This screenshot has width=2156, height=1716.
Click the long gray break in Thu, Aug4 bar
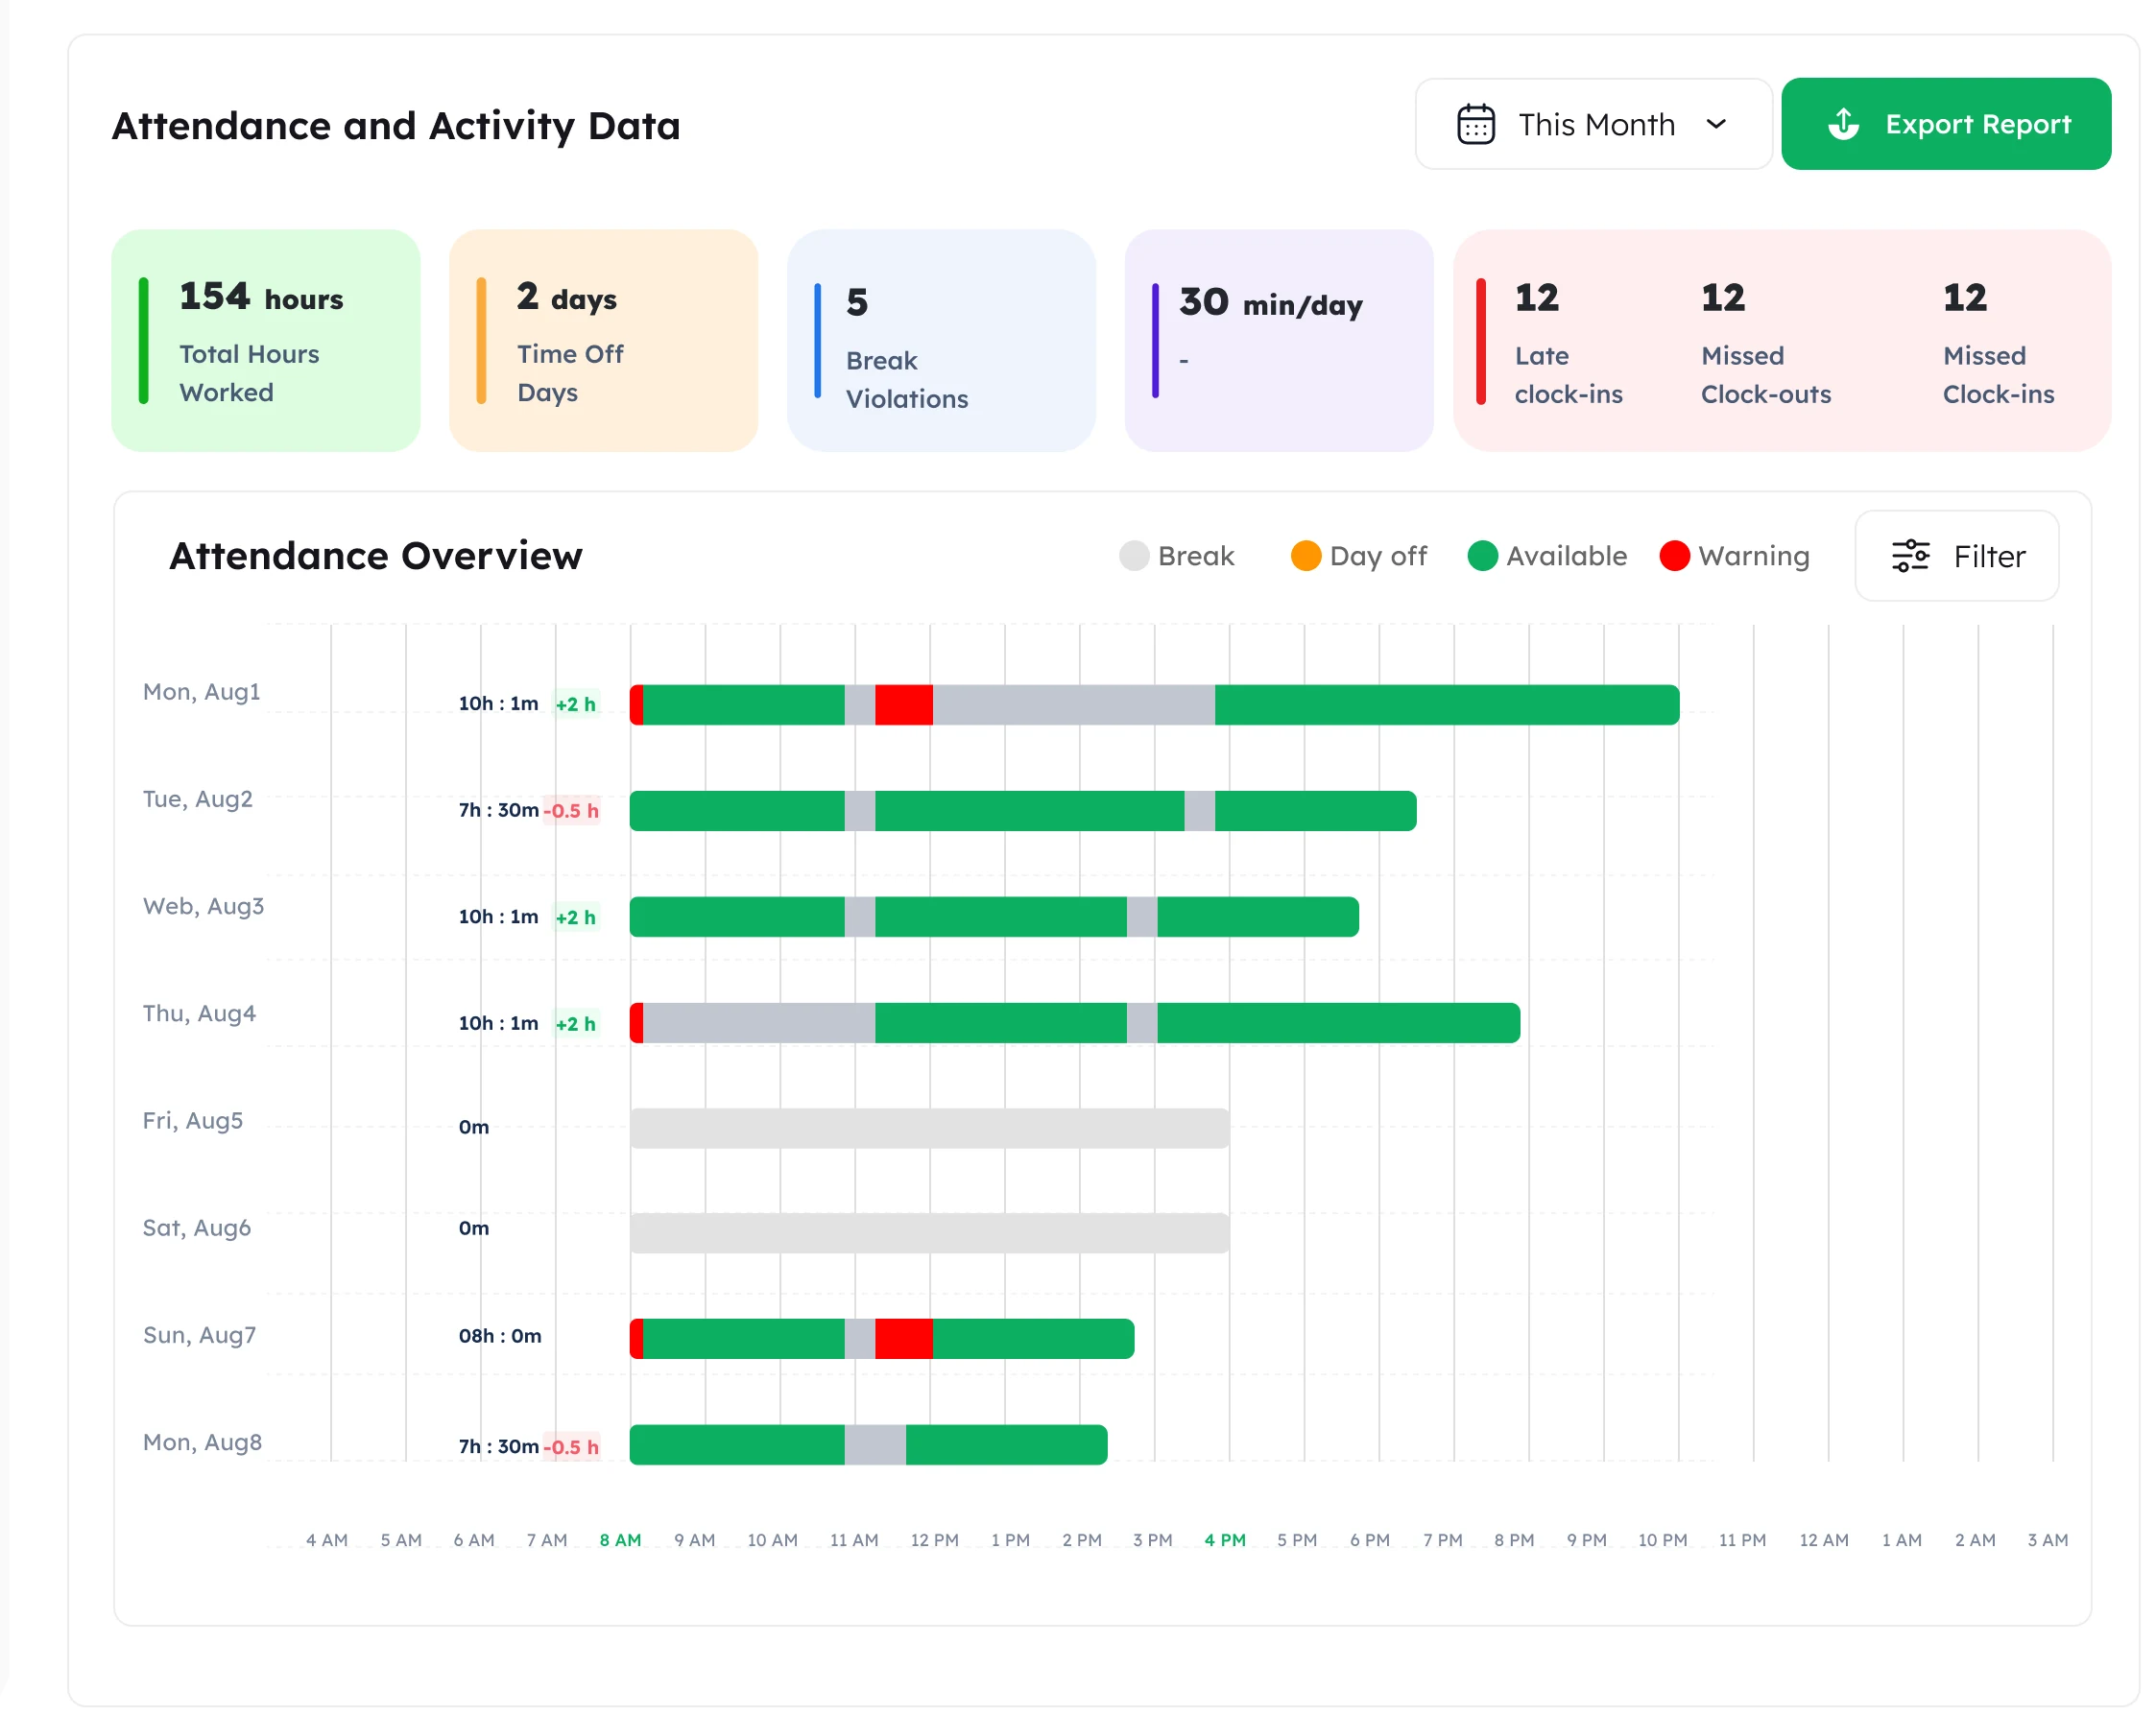(759, 1023)
